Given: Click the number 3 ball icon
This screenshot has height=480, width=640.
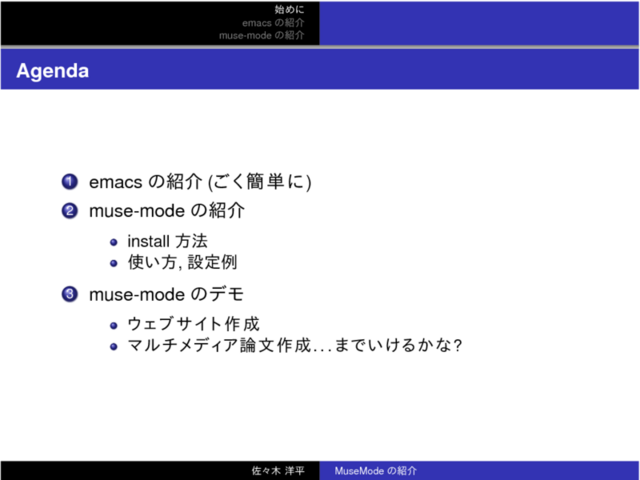Looking at the screenshot, I should click(69, 294).
